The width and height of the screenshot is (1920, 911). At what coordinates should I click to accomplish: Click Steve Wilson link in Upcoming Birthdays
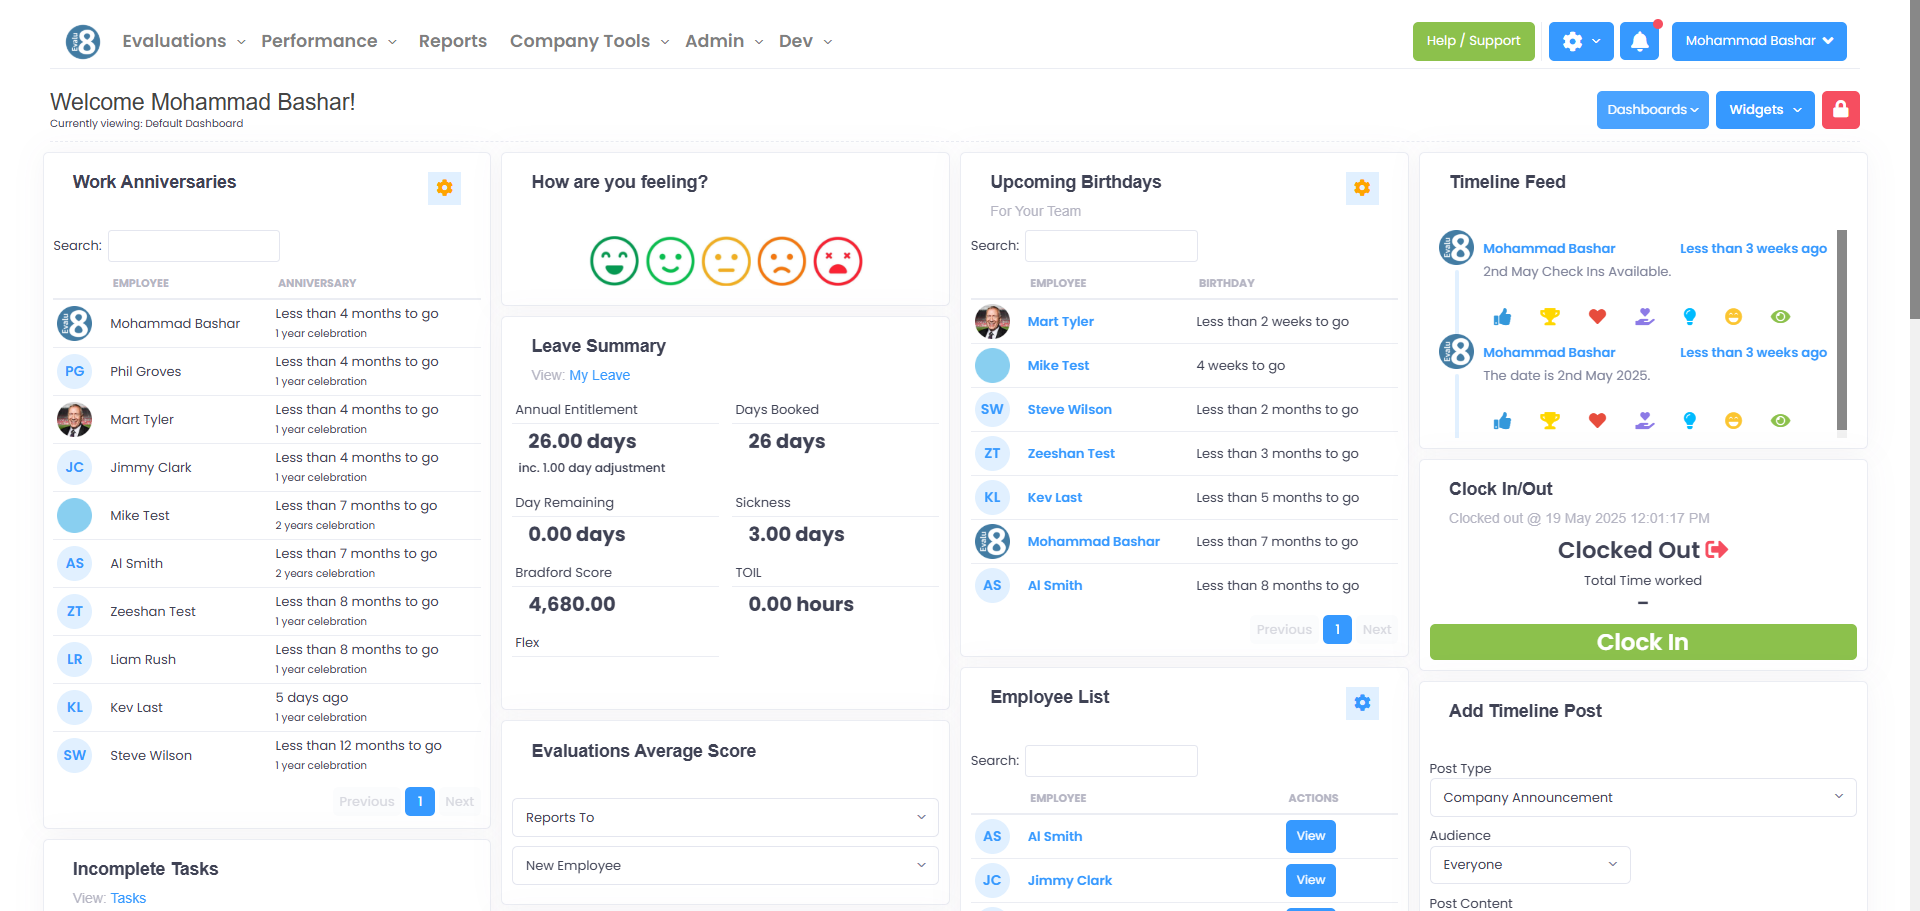(1070, 409)
